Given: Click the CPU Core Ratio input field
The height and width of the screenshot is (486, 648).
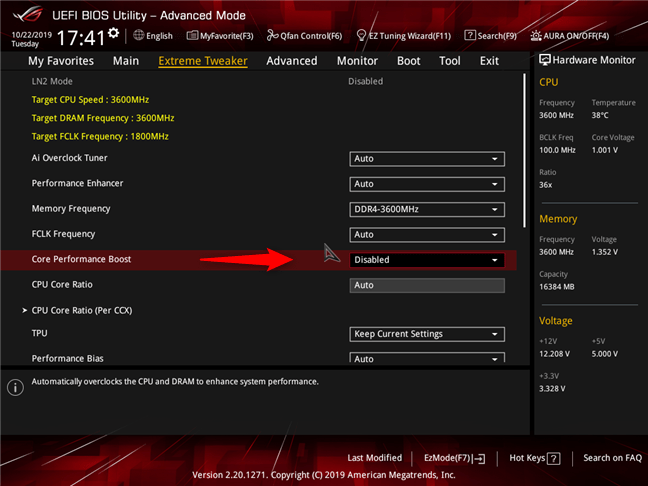Looking at the screenshot, I should coord(427,285).
